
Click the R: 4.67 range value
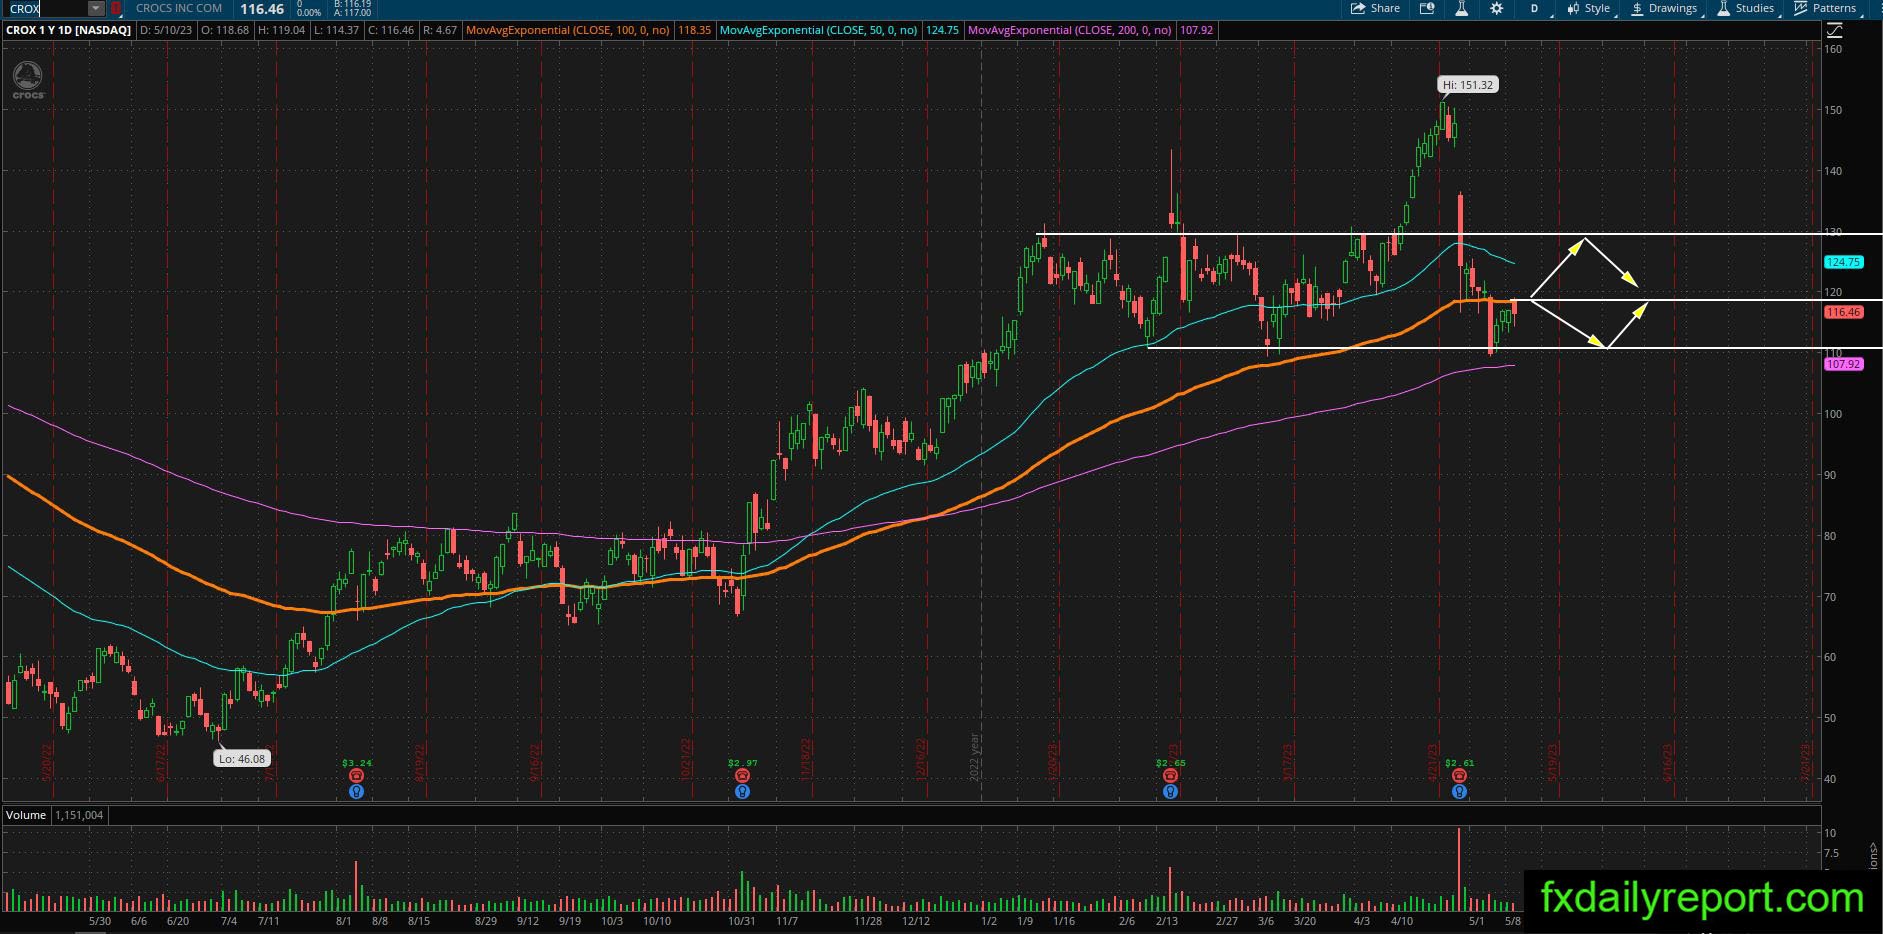tap(440, 30)
